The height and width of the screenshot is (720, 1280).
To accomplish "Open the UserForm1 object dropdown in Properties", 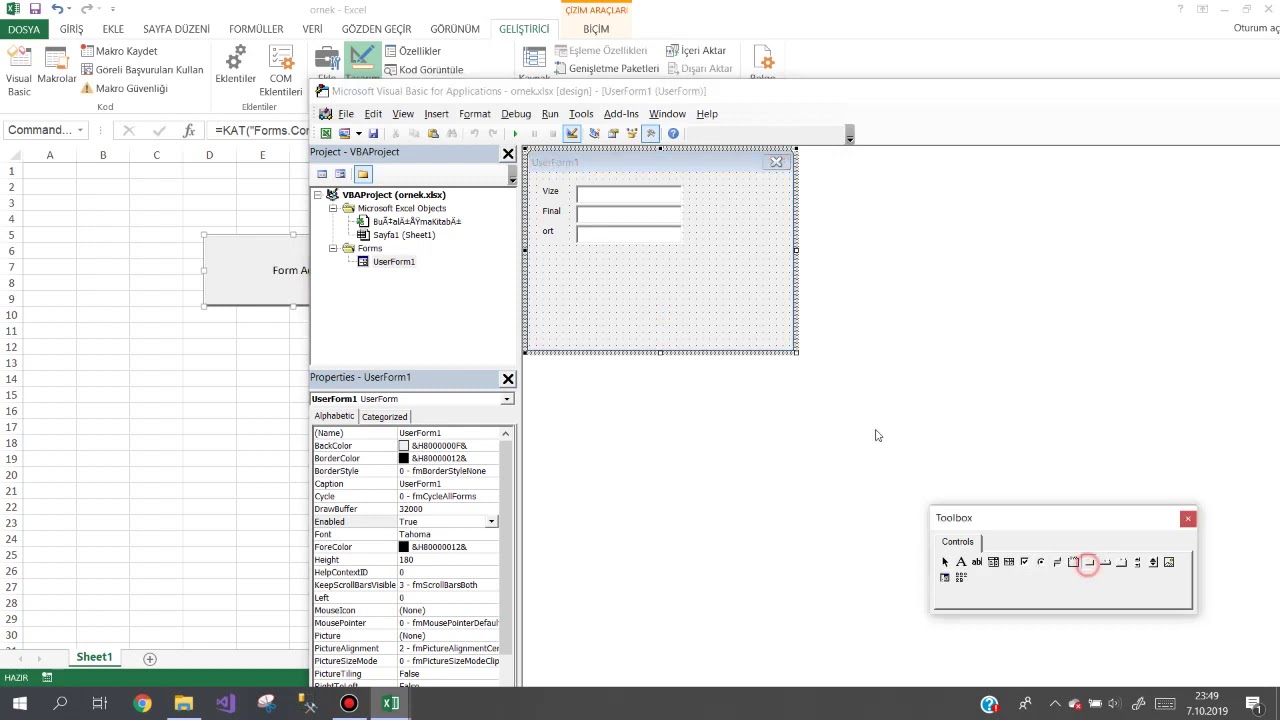I will pyautogui.click(x=507, y=399).
